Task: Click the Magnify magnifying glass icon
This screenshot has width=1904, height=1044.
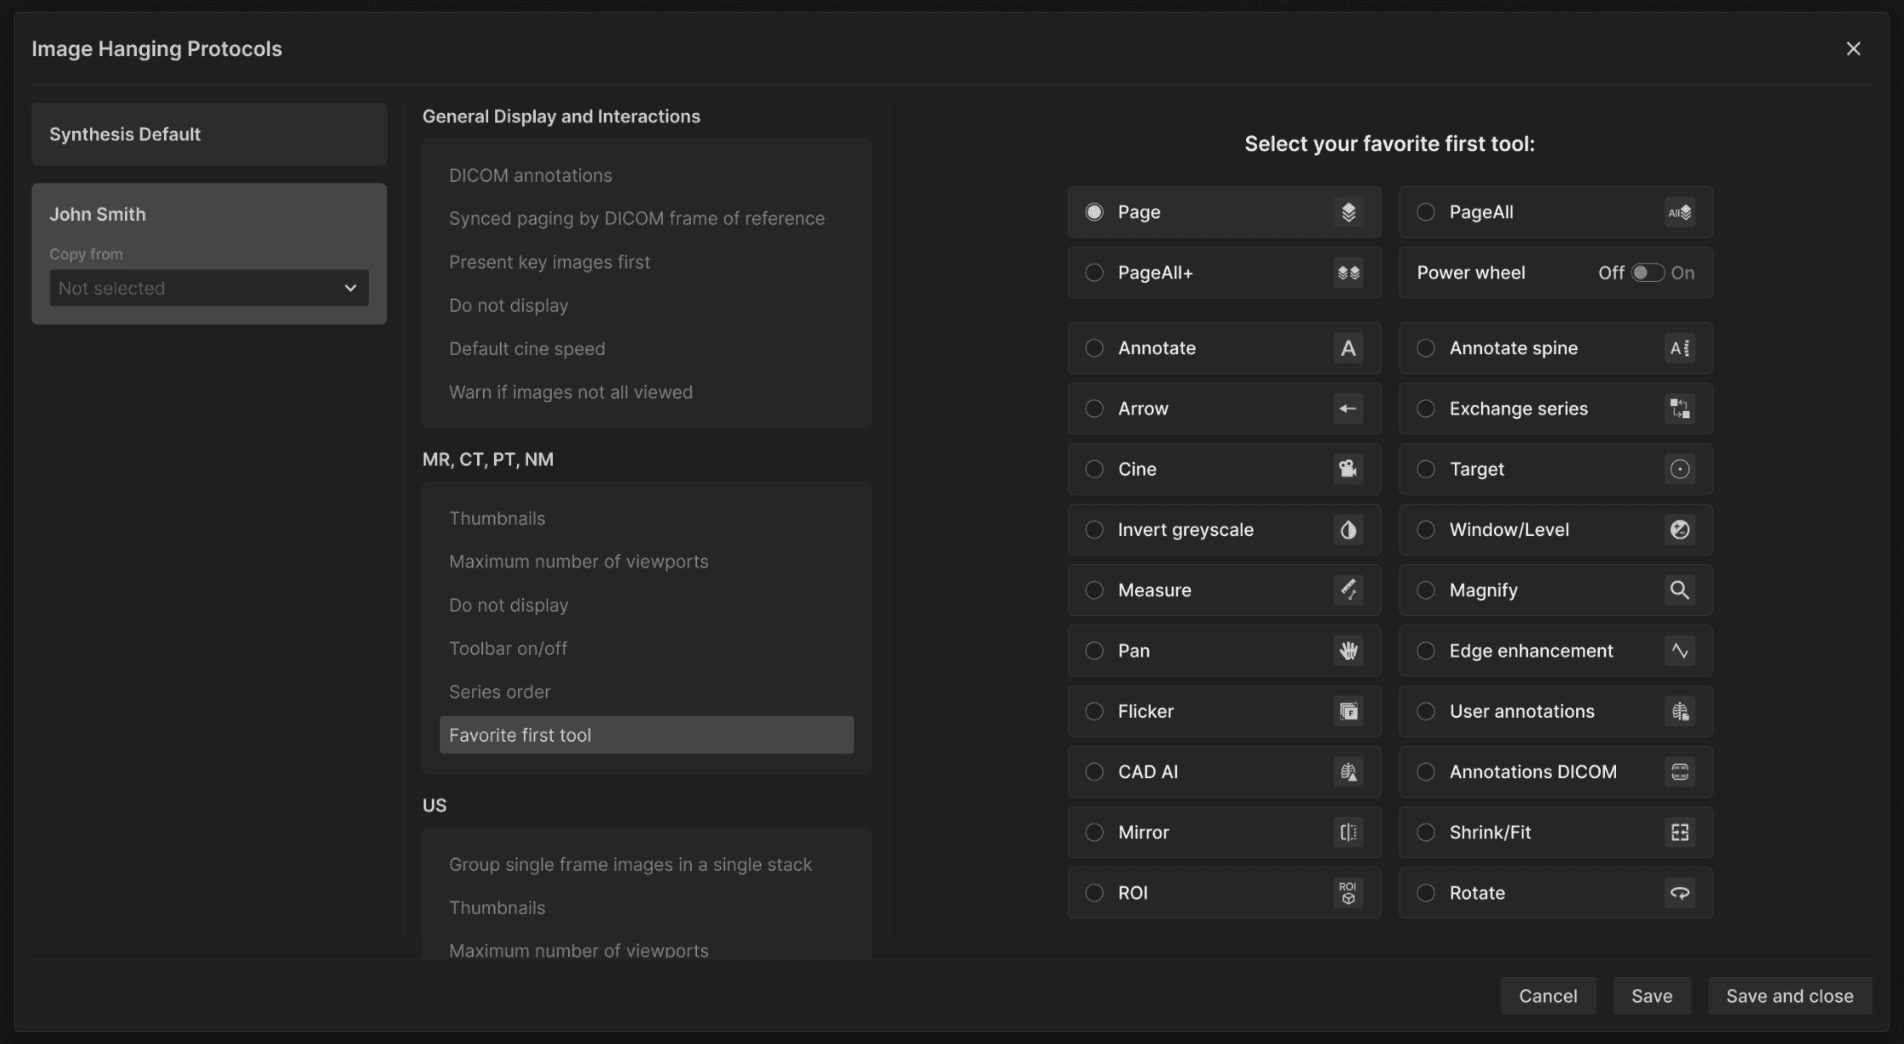Action: 1679,590
